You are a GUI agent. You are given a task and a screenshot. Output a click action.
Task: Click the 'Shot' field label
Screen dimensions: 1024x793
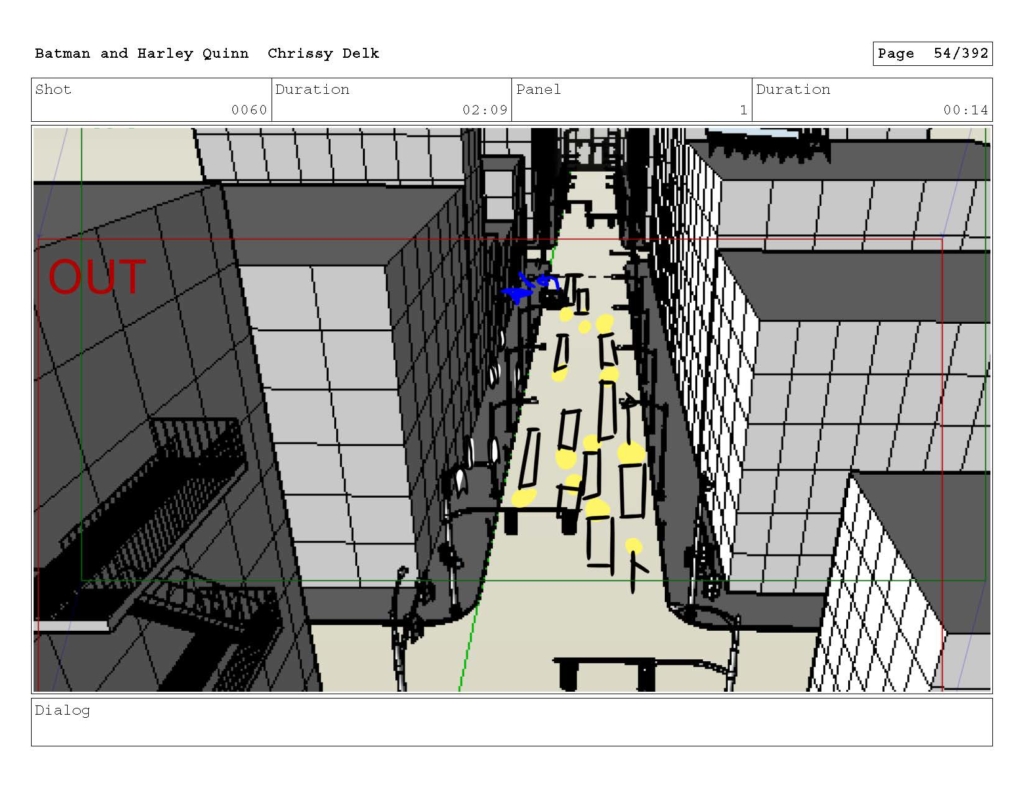tap(53, 89)
